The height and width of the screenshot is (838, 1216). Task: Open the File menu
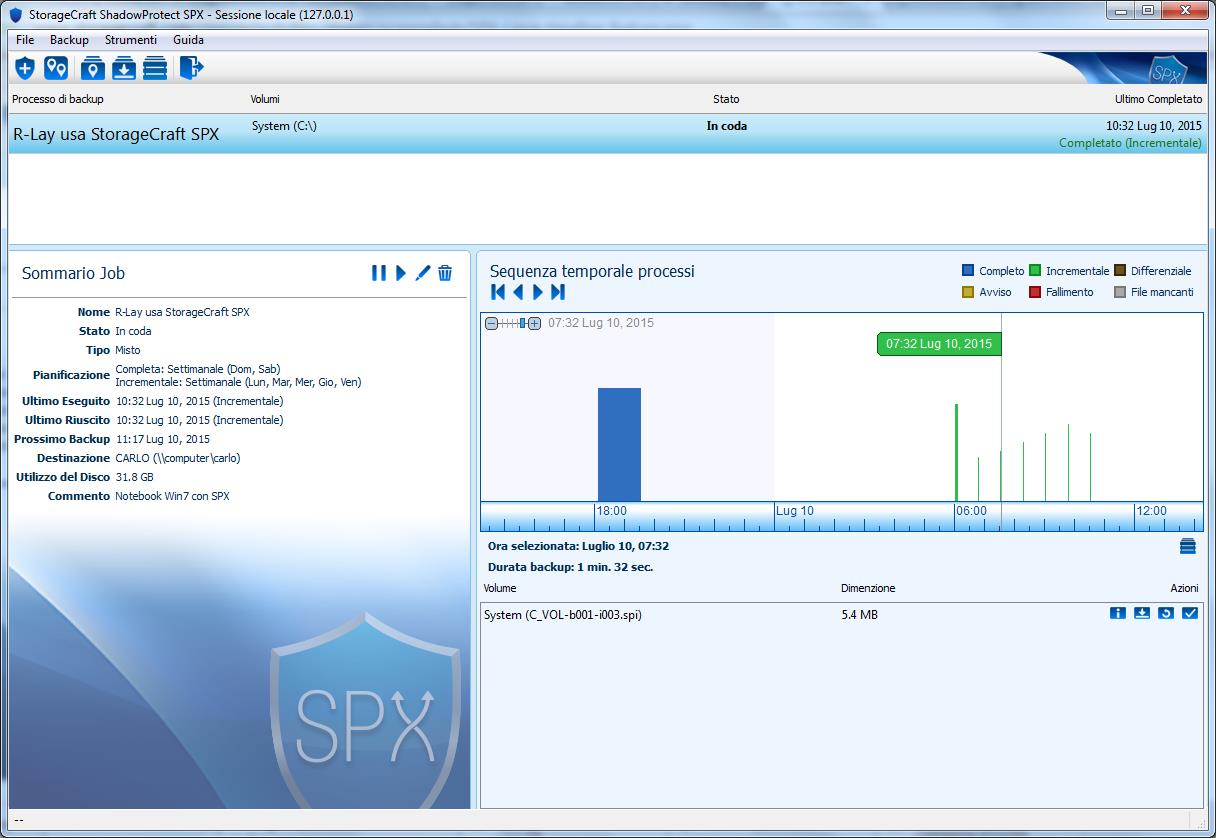coord(25,40)
